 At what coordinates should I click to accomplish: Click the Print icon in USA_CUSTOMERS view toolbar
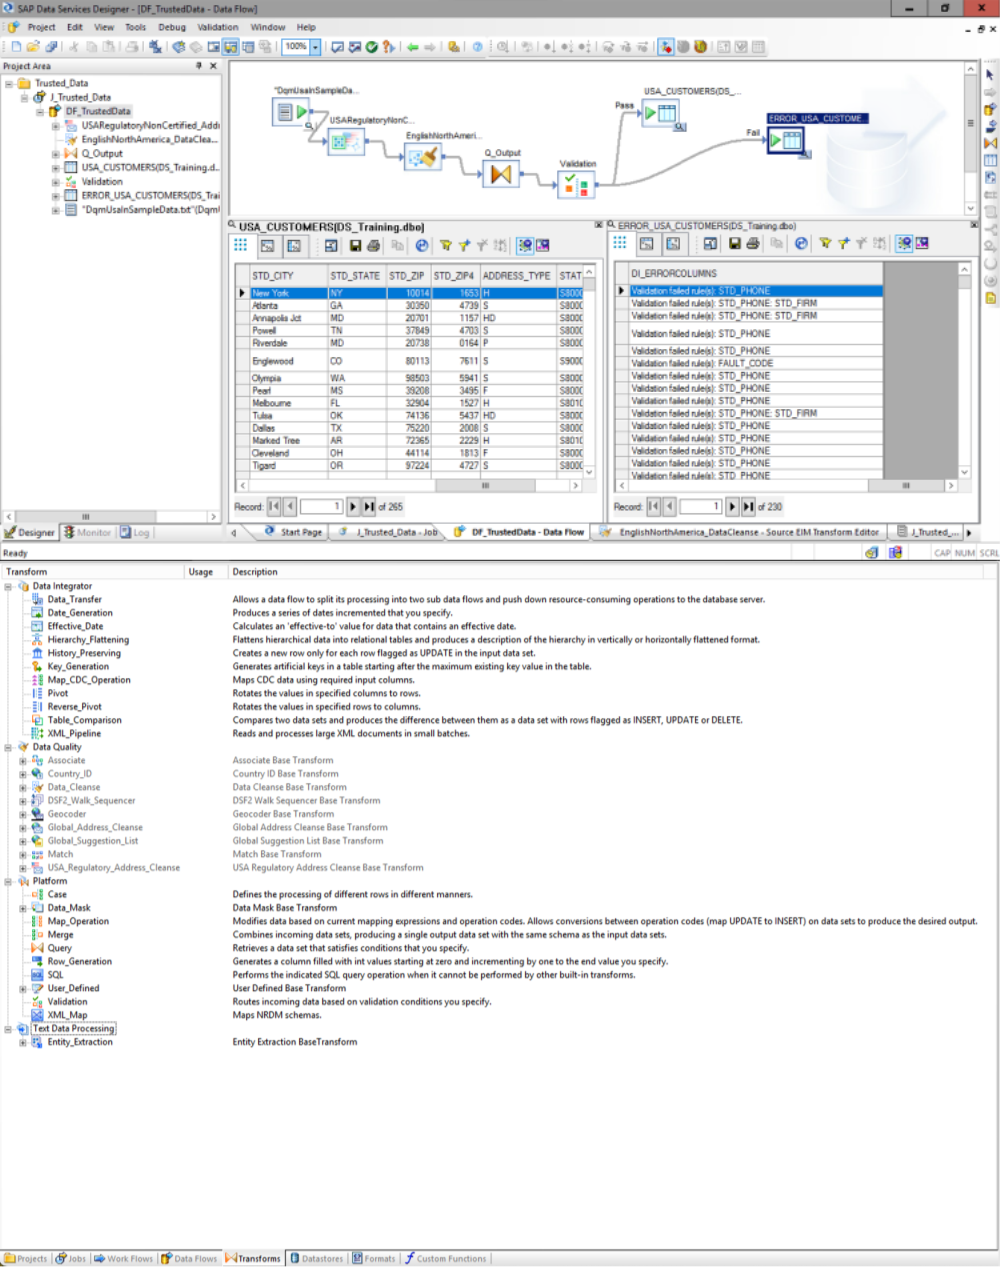pyautogui.click(x=373, y=245)
